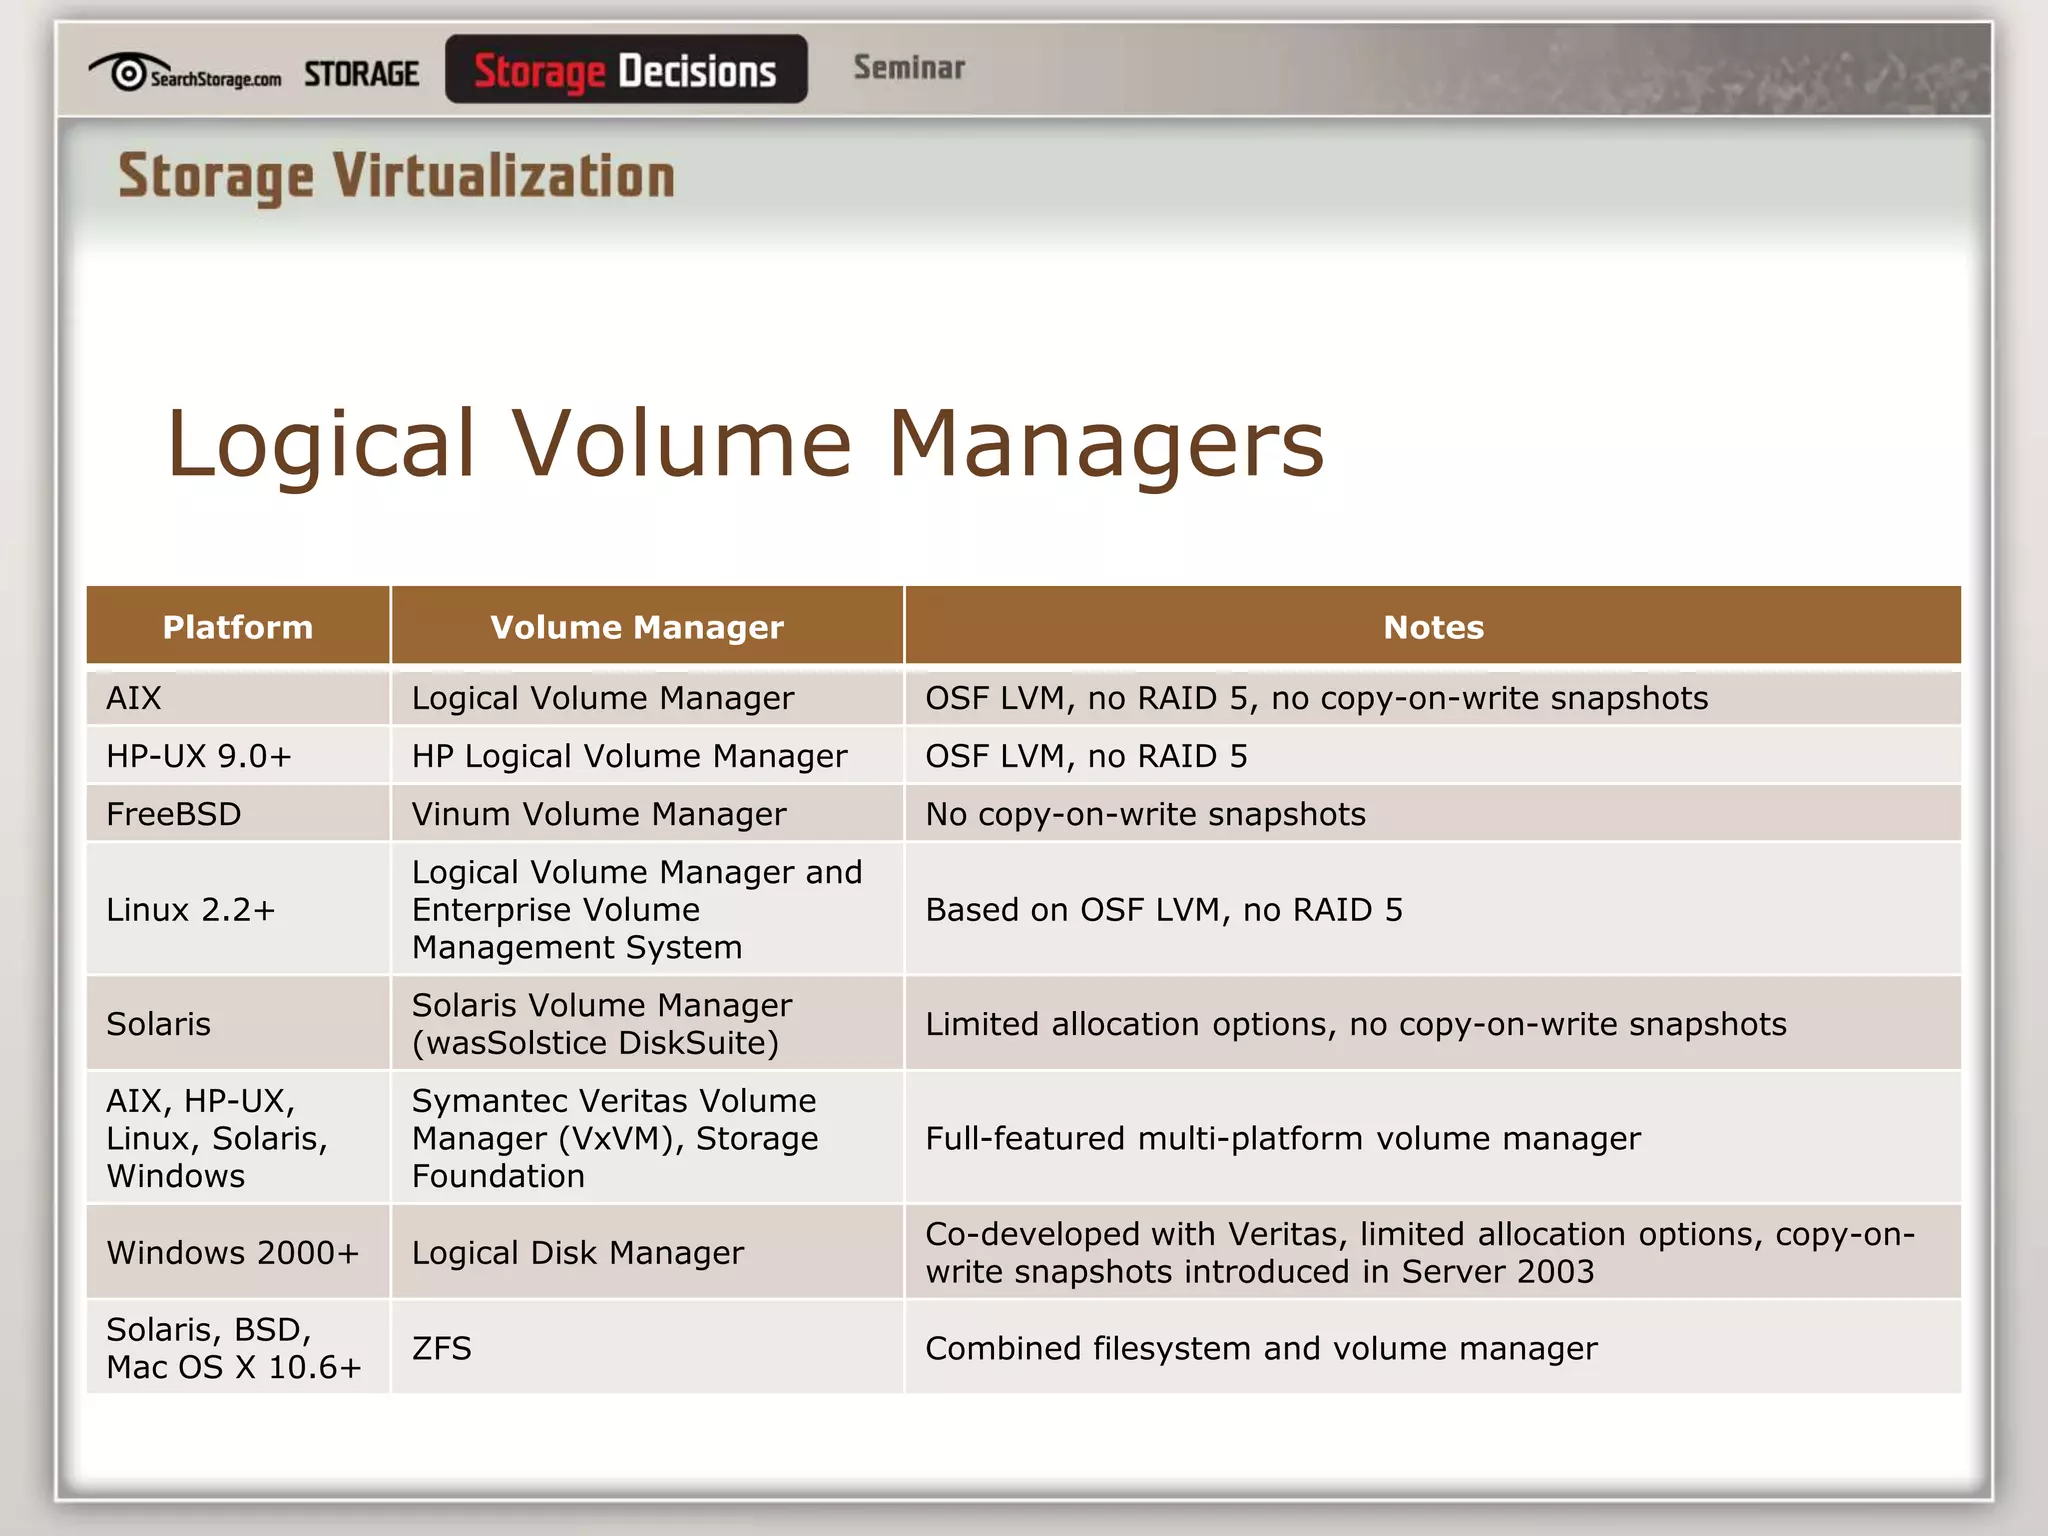Viewport: 2048px width, 1536px height.
Task: Select the Windows 2000+ cell
Action: [x=233, y=1253]
